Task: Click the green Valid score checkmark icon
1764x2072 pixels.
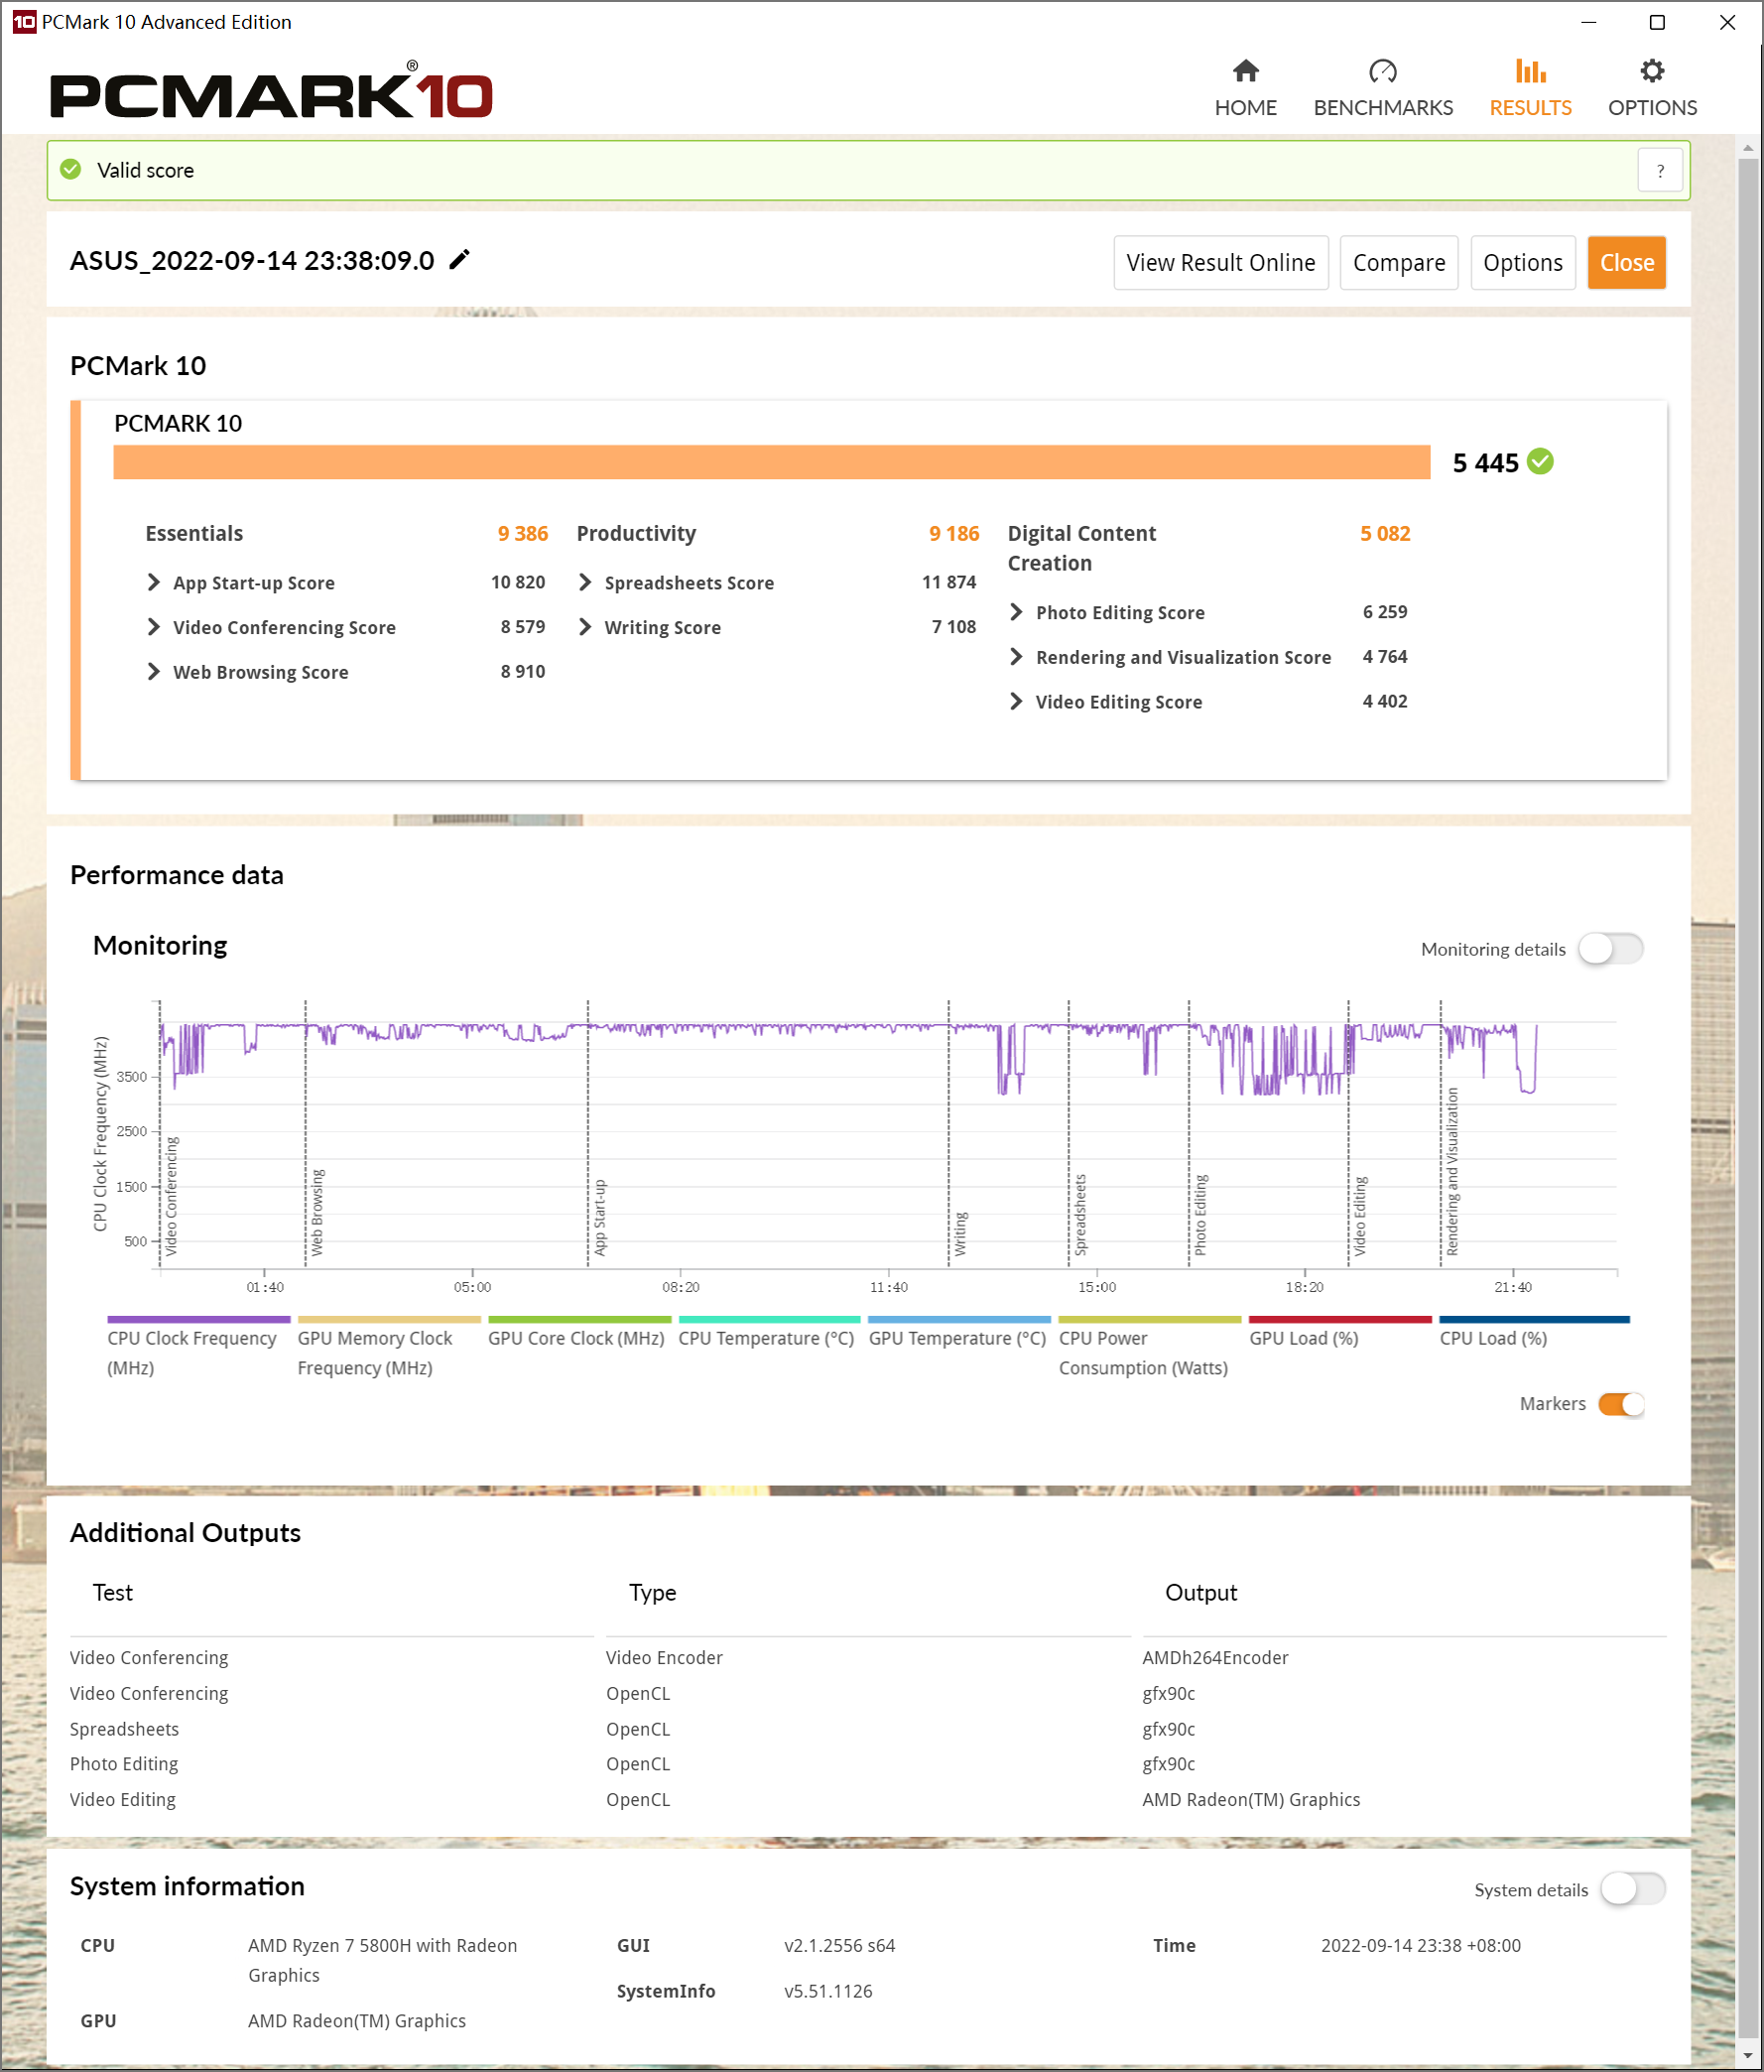Action: pyautogui.click(x=71, y=169)
